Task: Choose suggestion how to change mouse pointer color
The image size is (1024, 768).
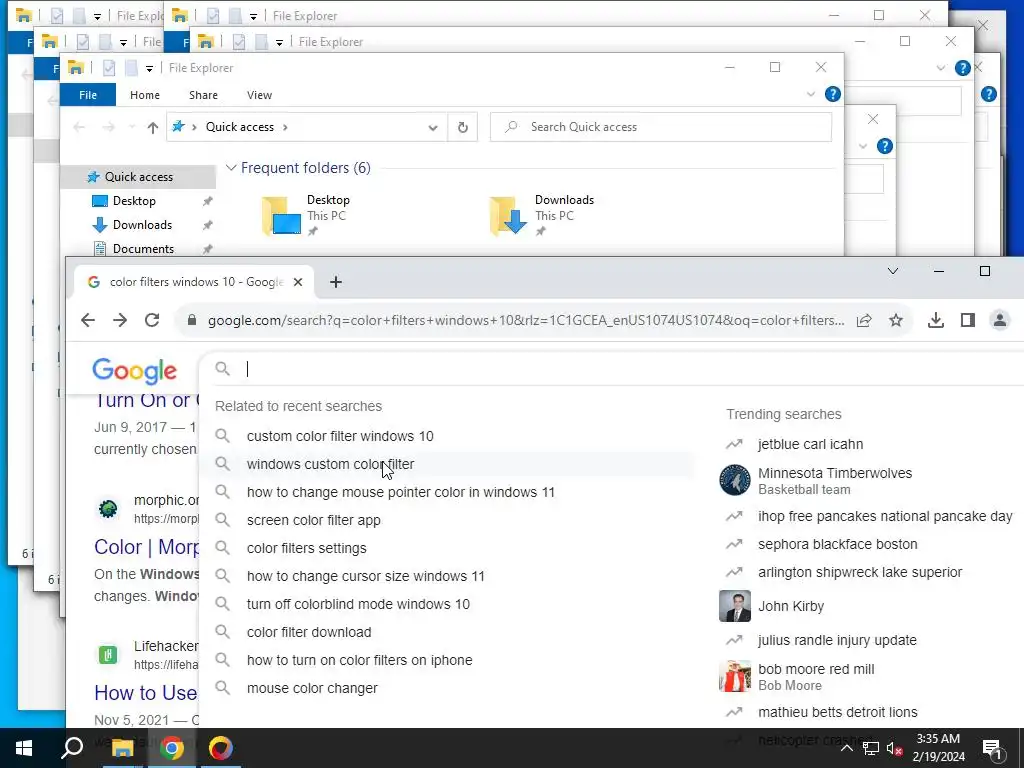Action: pyautogui.click(x=400, y=492)
